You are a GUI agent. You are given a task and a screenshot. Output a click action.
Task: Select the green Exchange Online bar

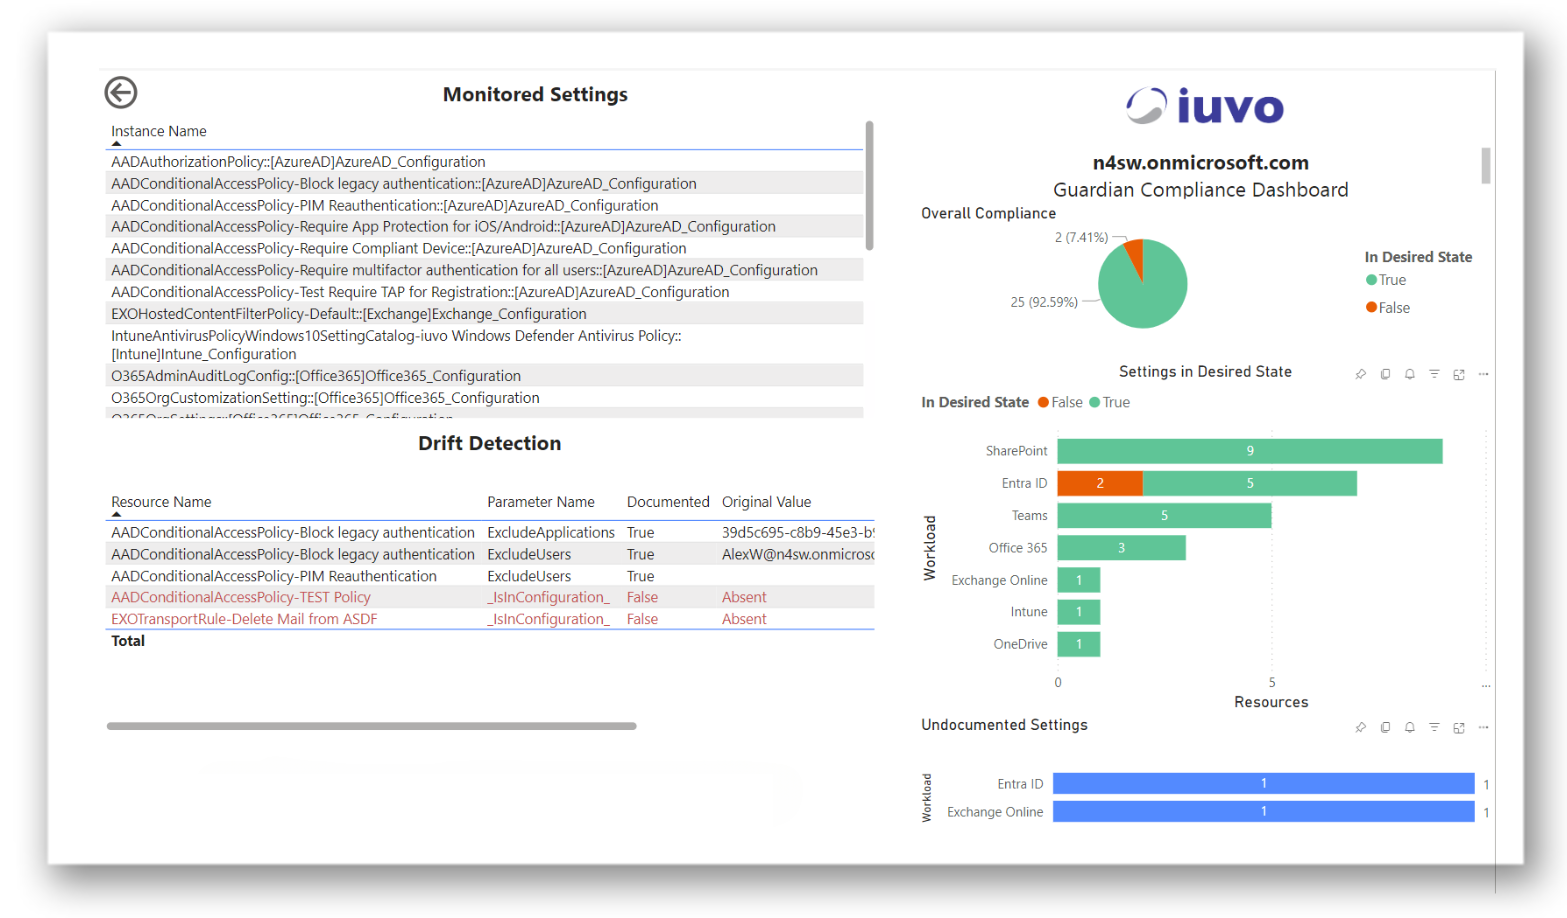point(1079,580)
